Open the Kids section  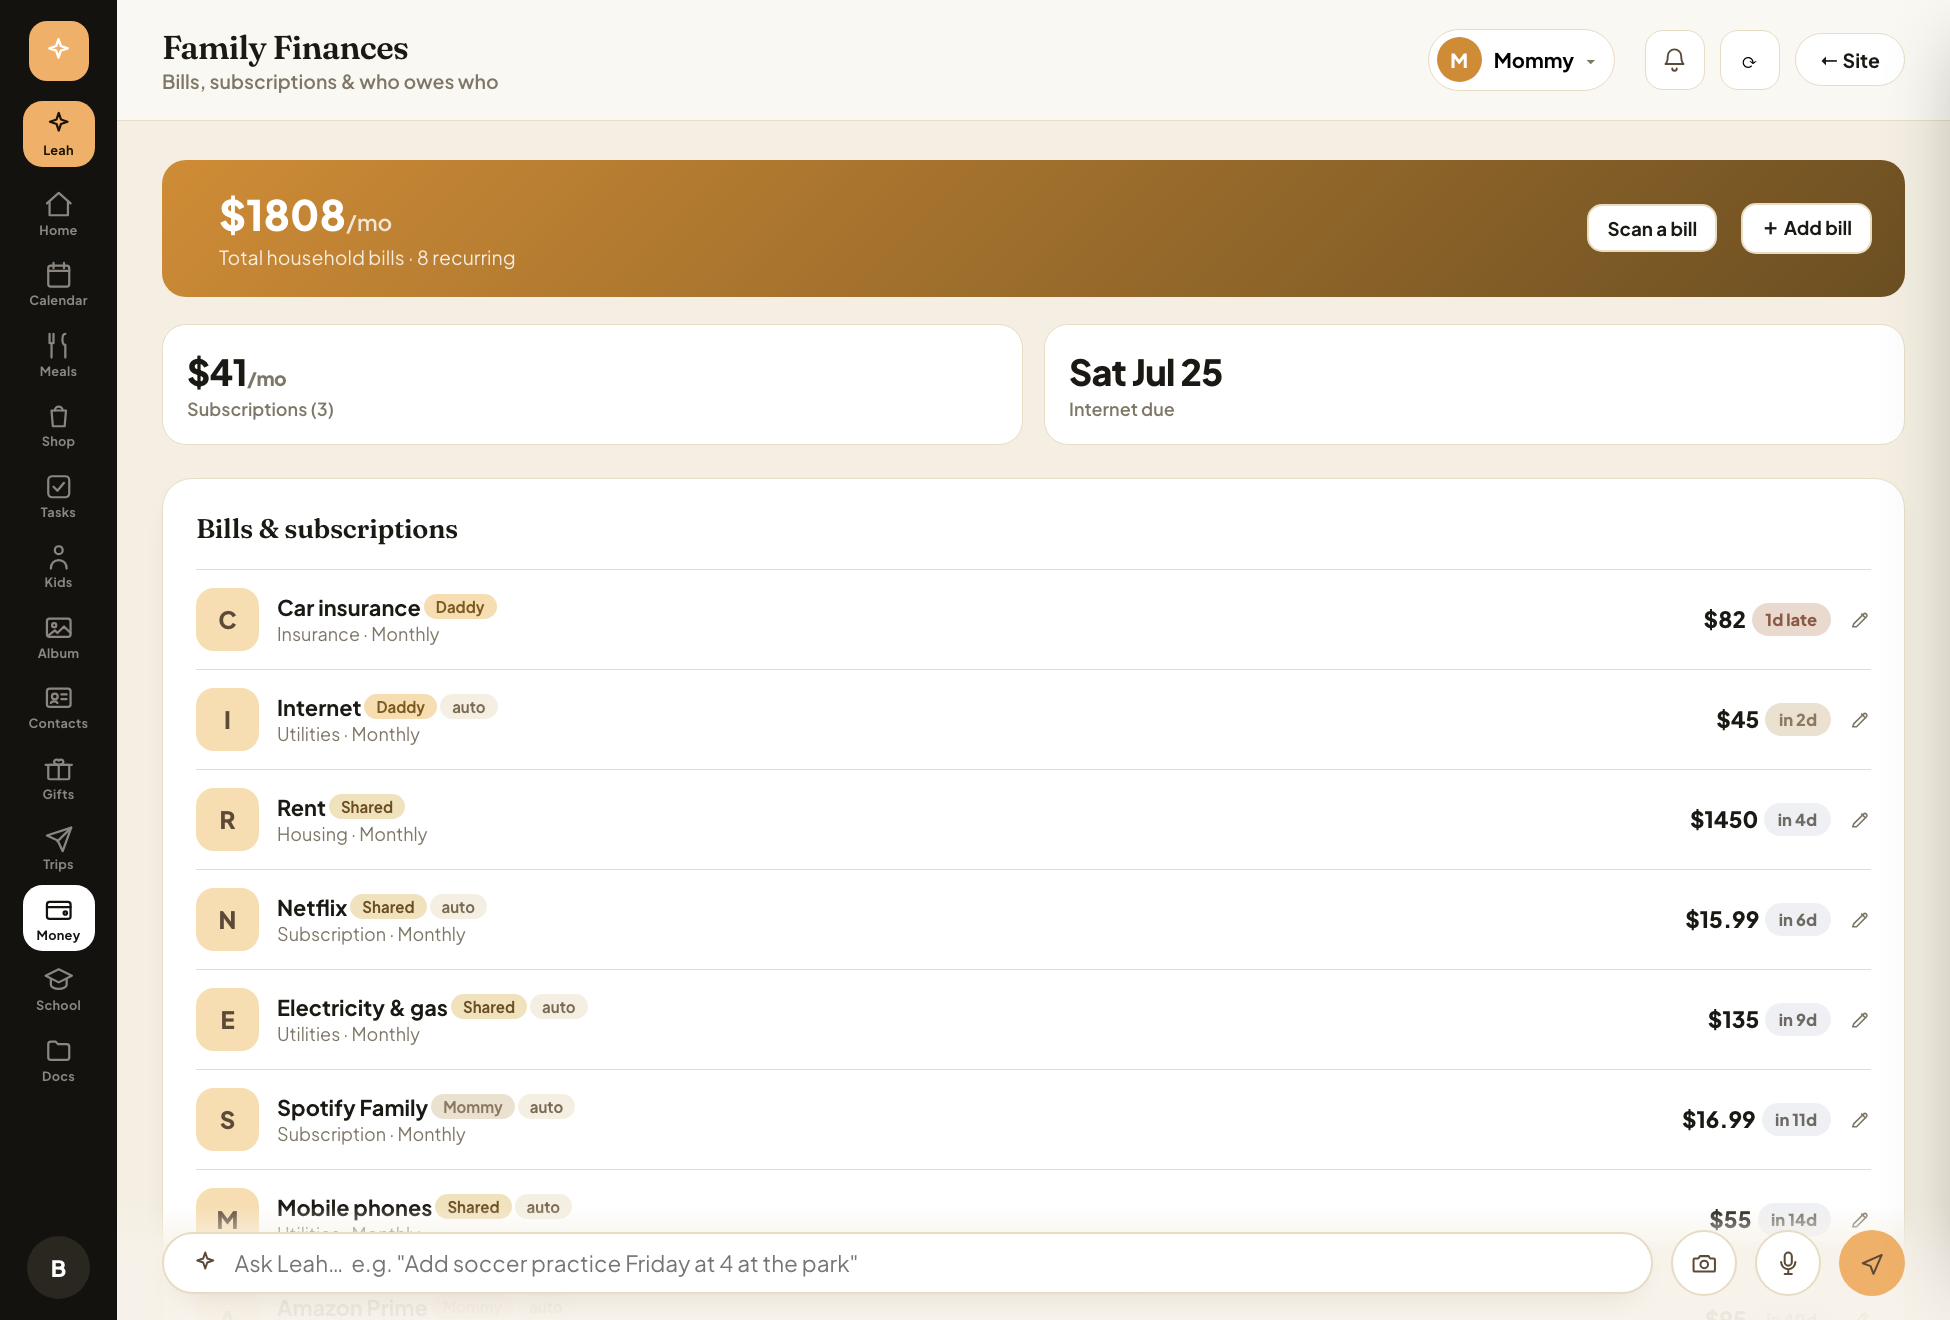tap(58, 567)
